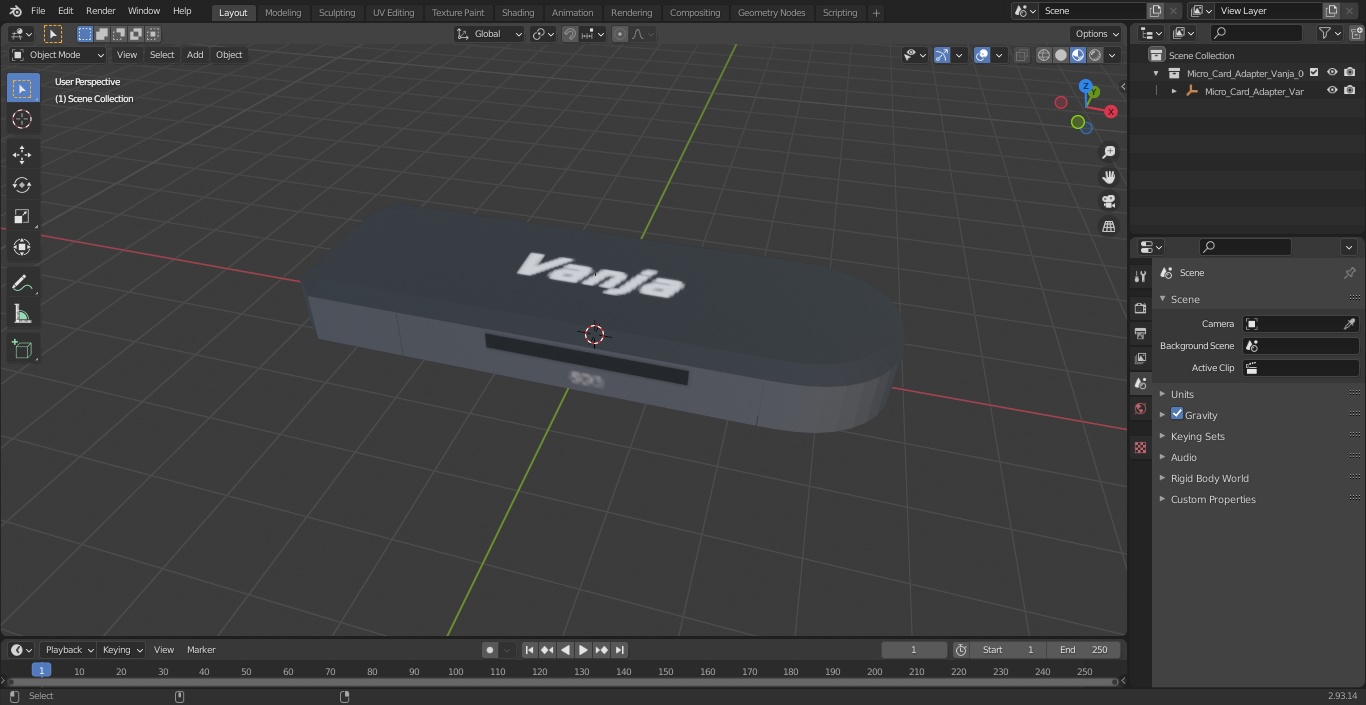Switch to Wireframe viewport shading
Screen dimensions: 1366x705
pos(1044,55)
